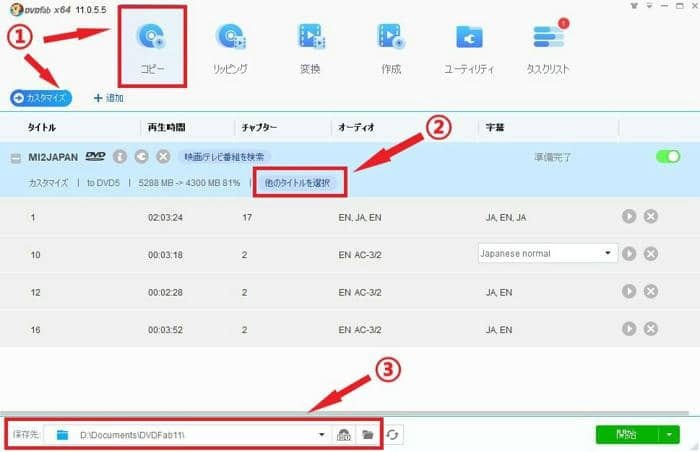Remove title 16 from the list

(651, 327)
